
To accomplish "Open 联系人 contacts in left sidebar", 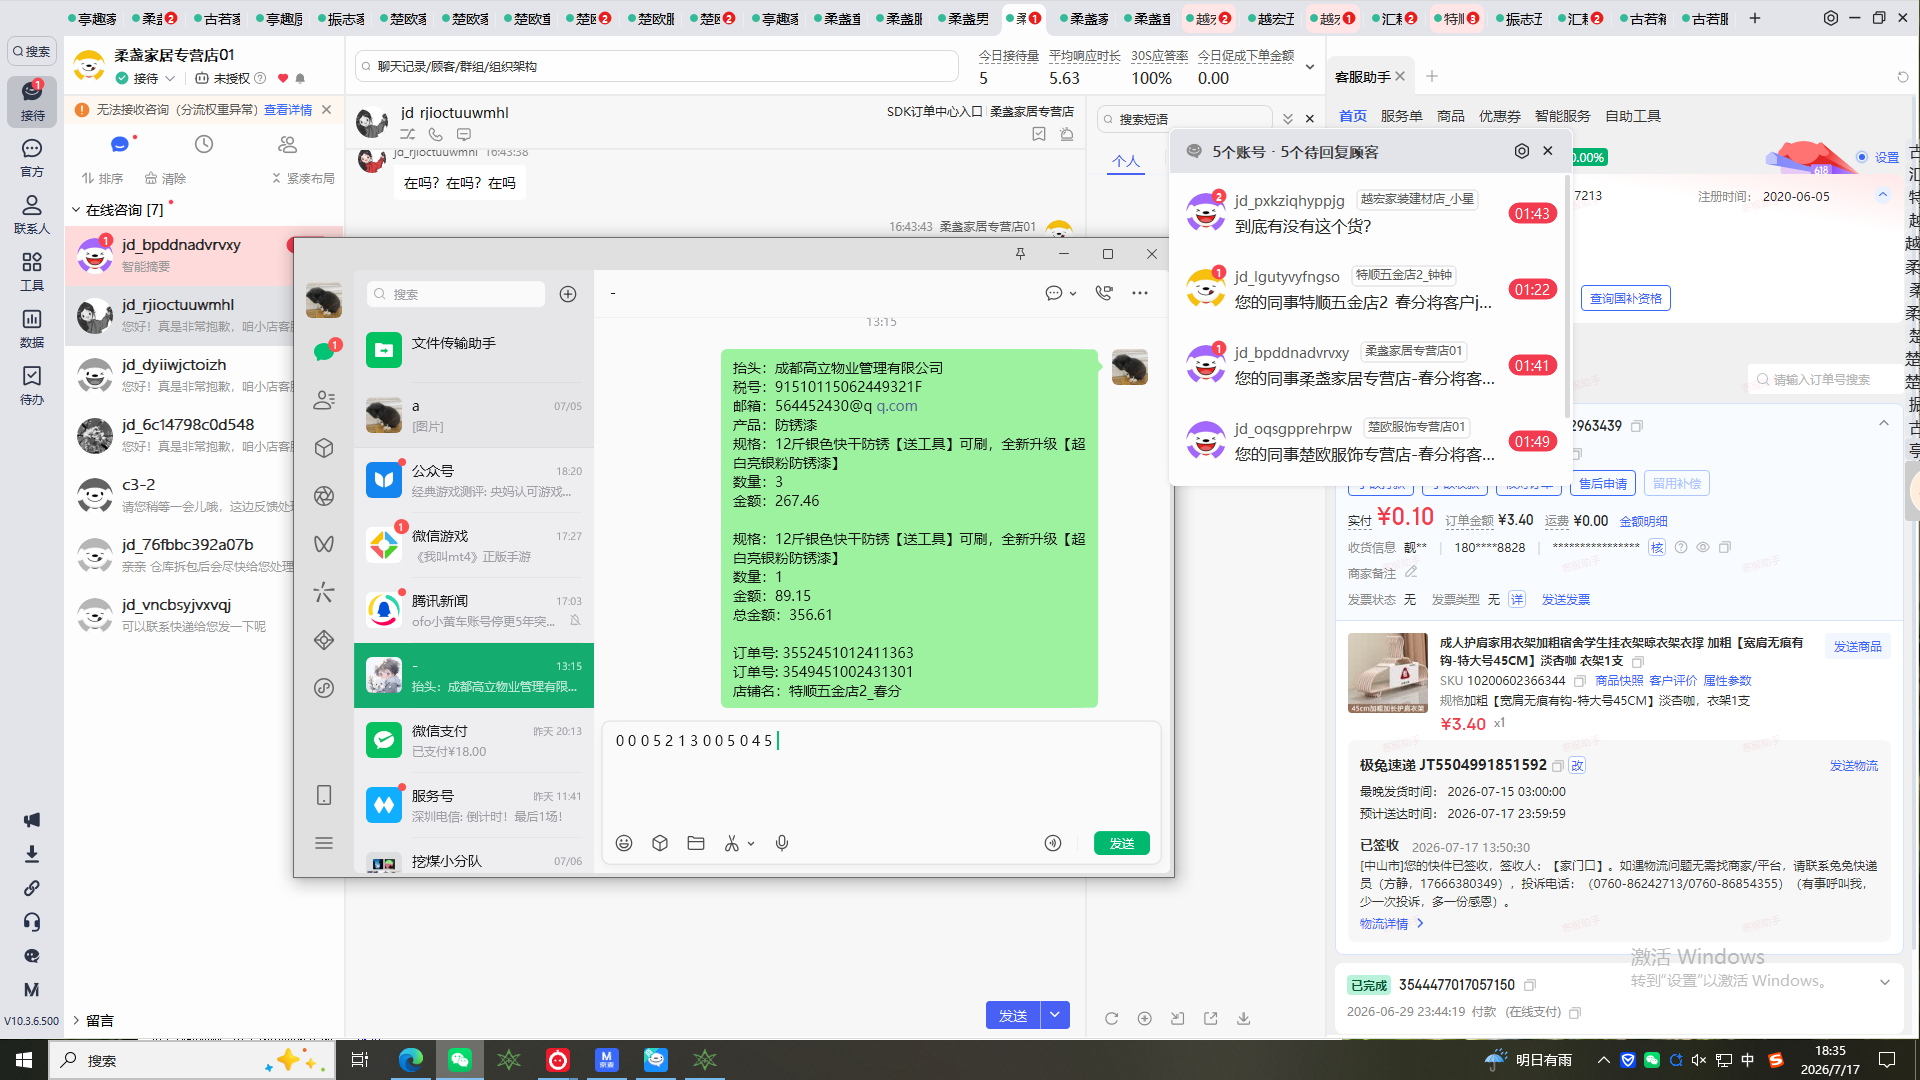I will 32,213.
